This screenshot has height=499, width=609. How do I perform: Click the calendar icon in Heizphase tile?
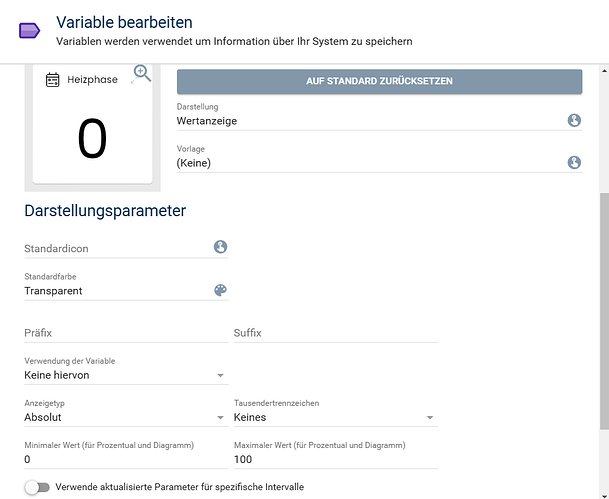click(x=53, y=80)
